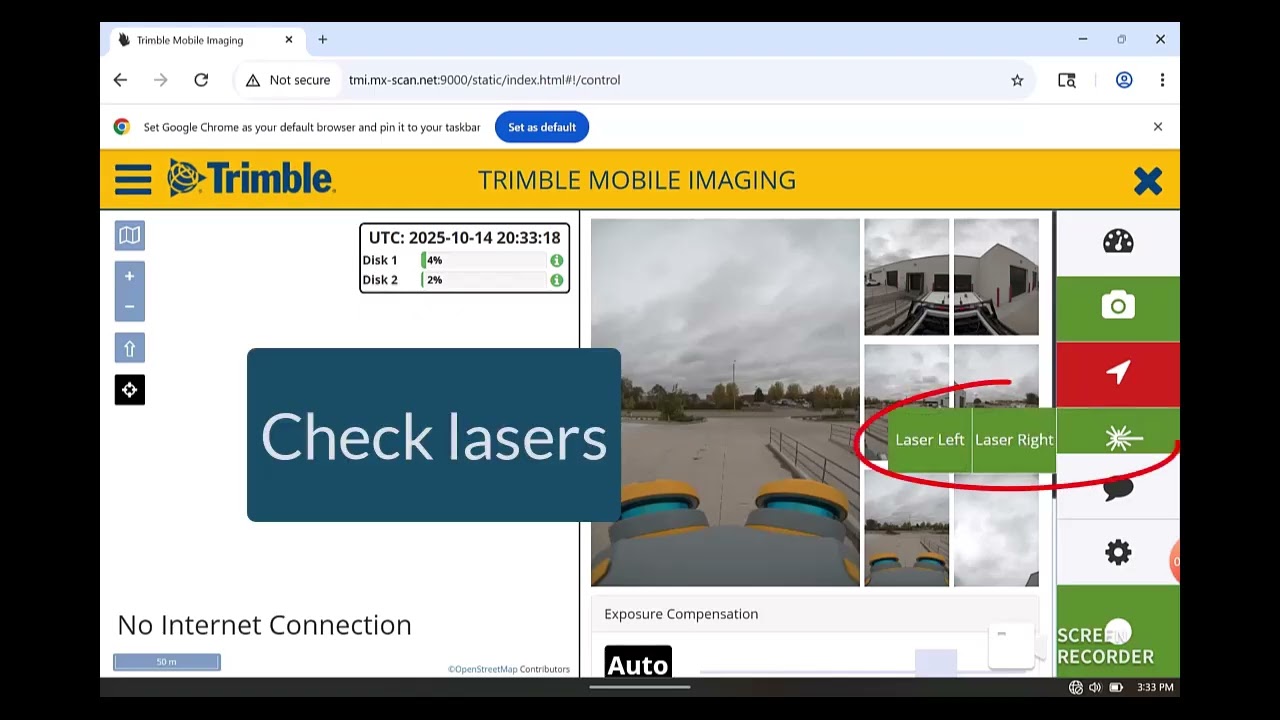Image resolution: width=1280 pixels, height=720 pixels.
Task: Show Disk 2 info icon
Action: click(556, 280)
